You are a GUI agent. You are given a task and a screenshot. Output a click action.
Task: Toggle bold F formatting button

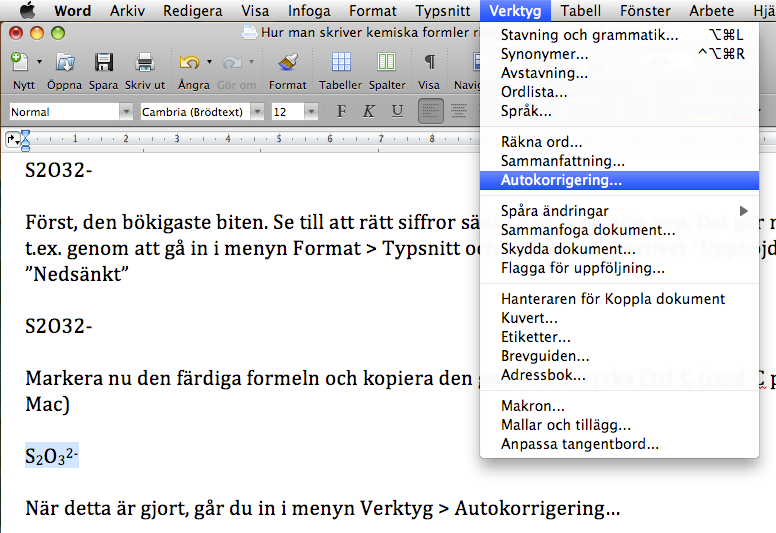[342, 111]
